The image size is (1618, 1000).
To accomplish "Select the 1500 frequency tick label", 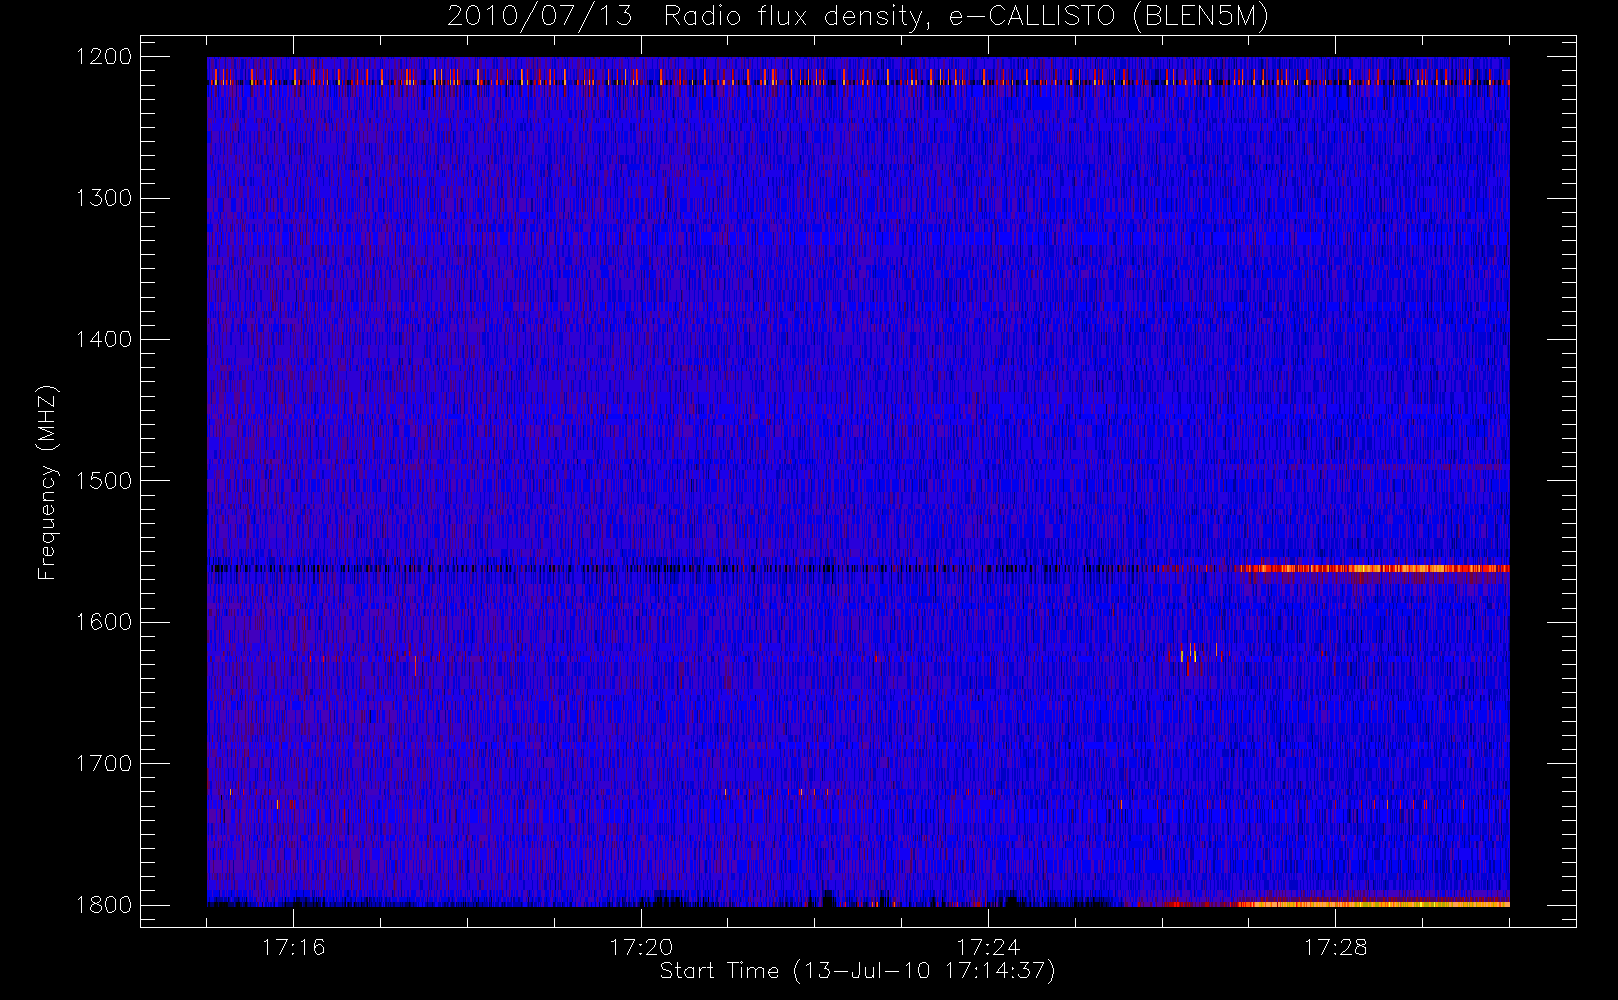I will (104, 481).
